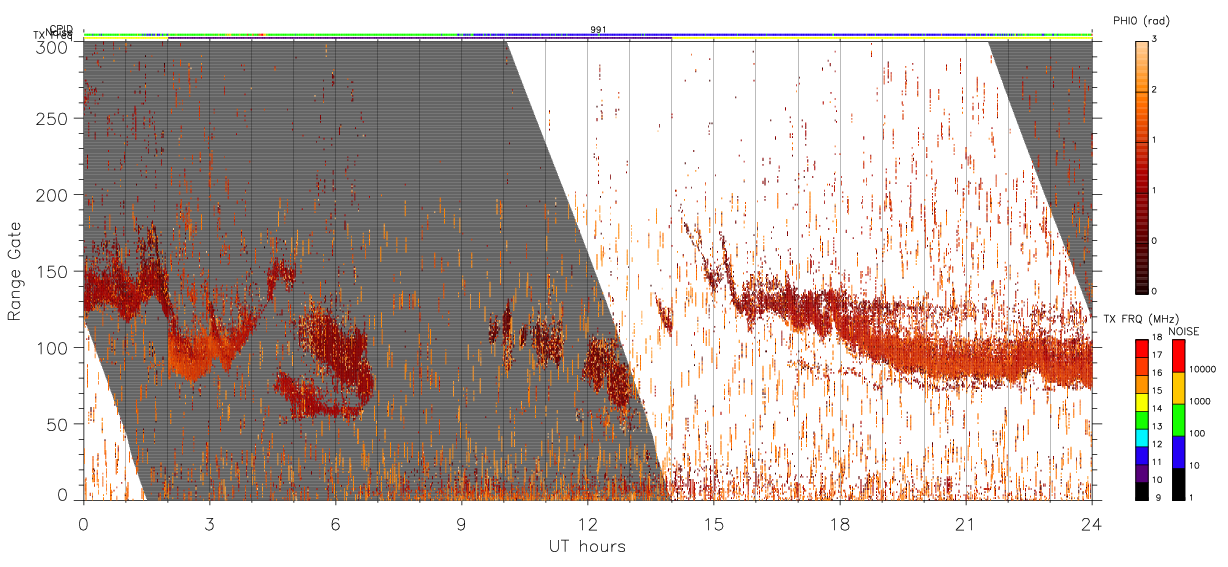
Task: Click the green NOISE swatch between 100 and 1000
Action: pos(1178,419)
